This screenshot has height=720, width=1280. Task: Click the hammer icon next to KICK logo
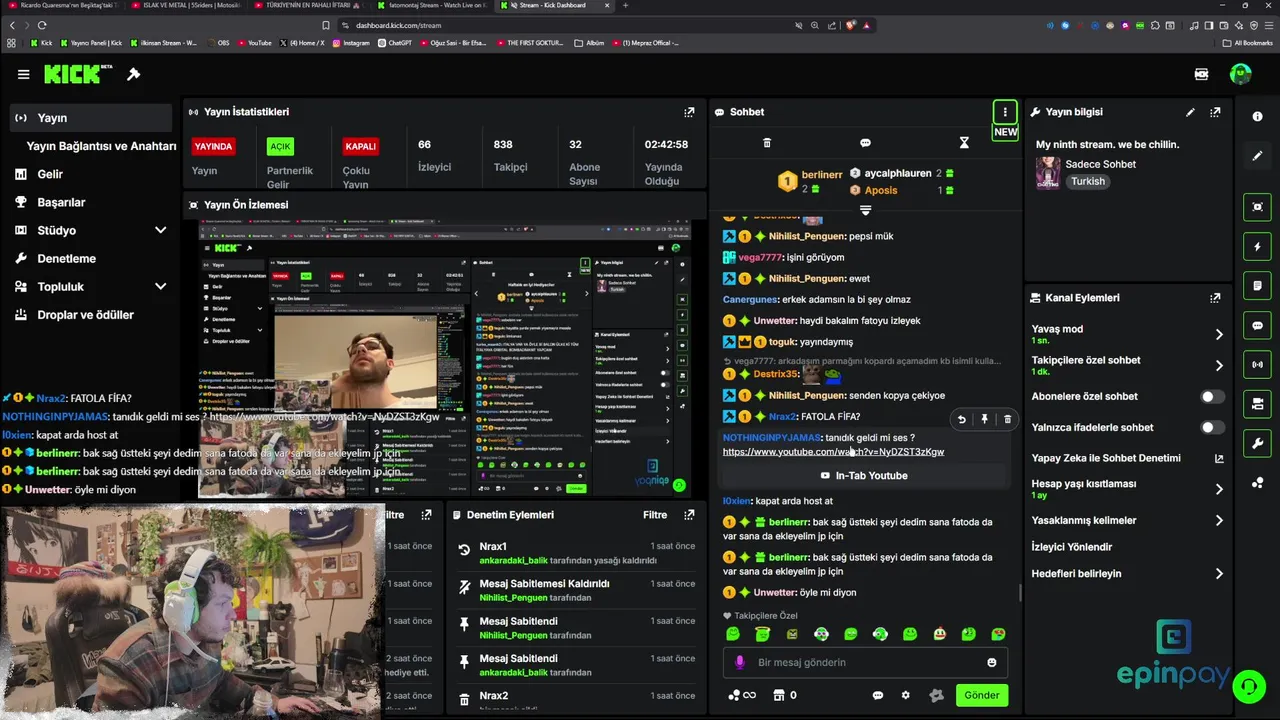(134, 74)
